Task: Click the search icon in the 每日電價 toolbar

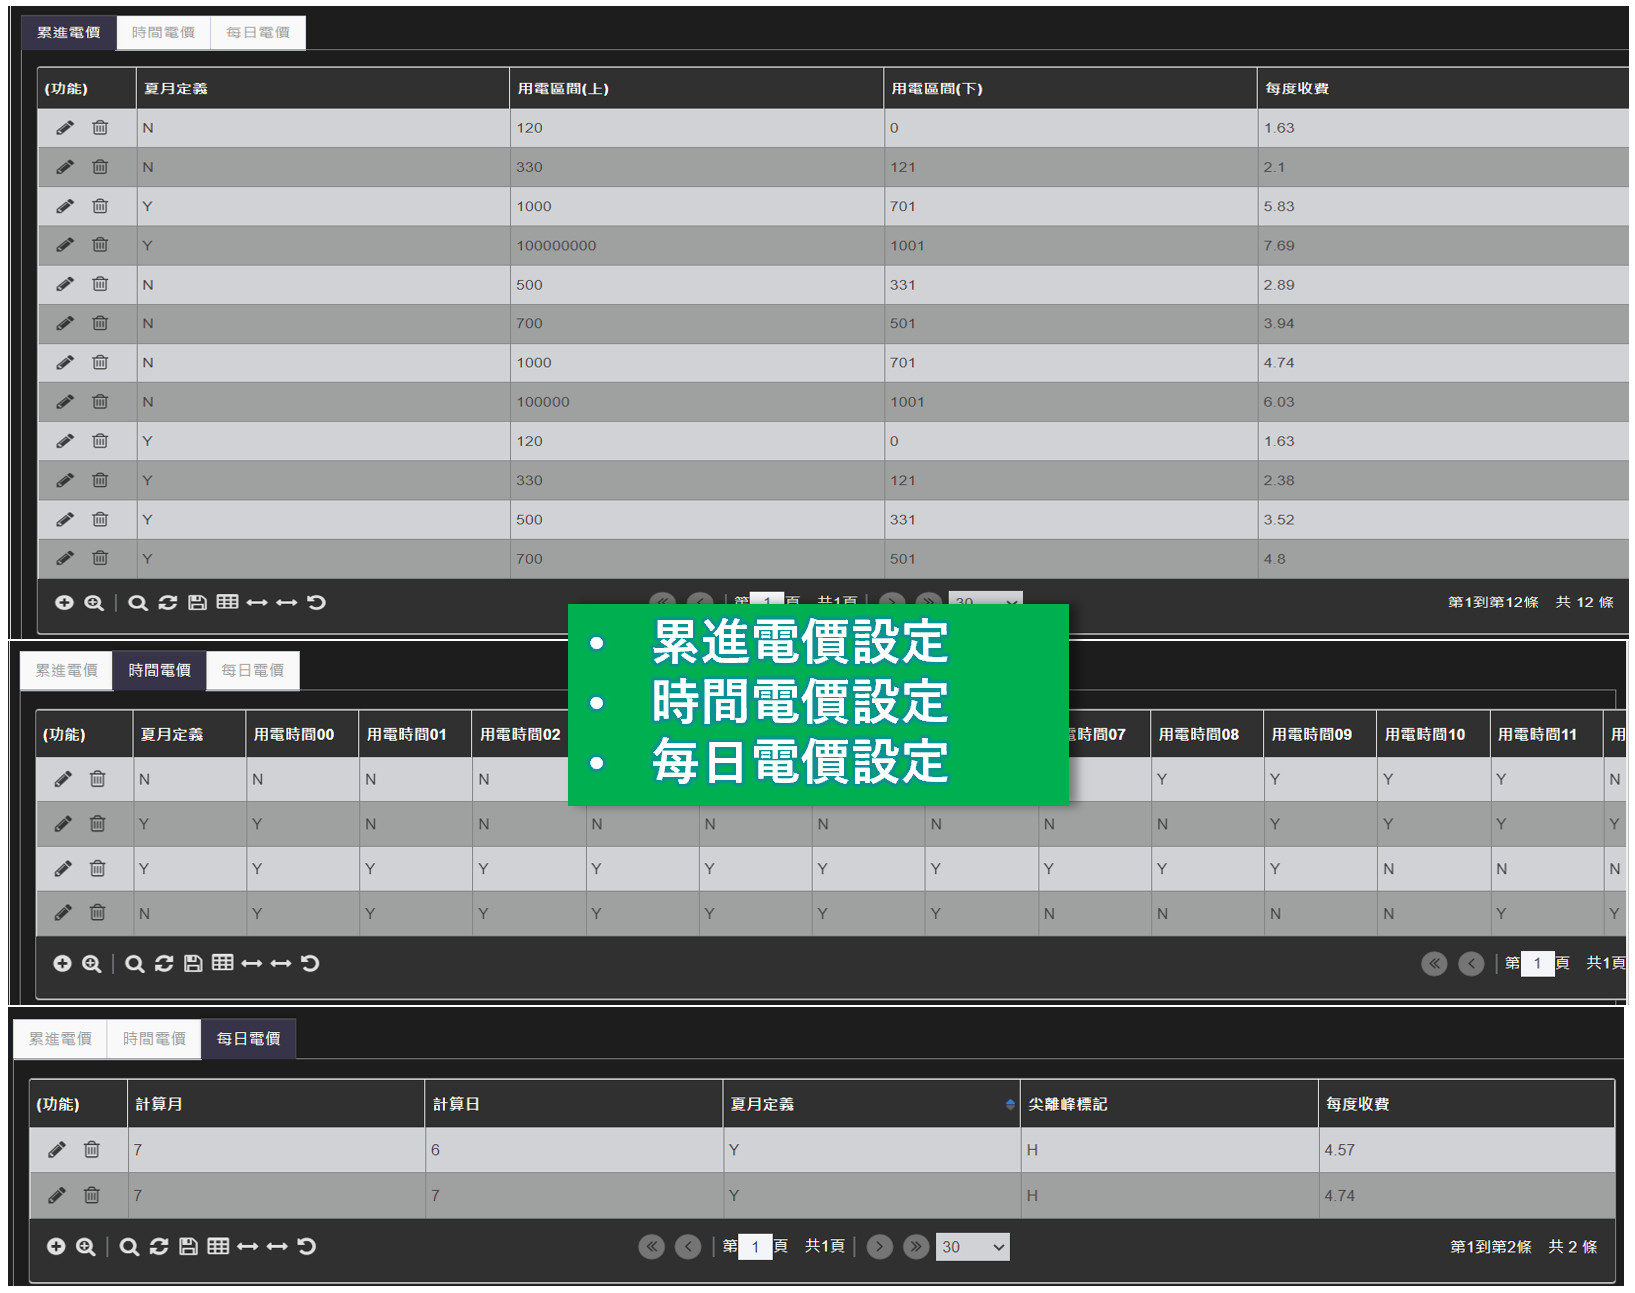Action: [129, 1247]
